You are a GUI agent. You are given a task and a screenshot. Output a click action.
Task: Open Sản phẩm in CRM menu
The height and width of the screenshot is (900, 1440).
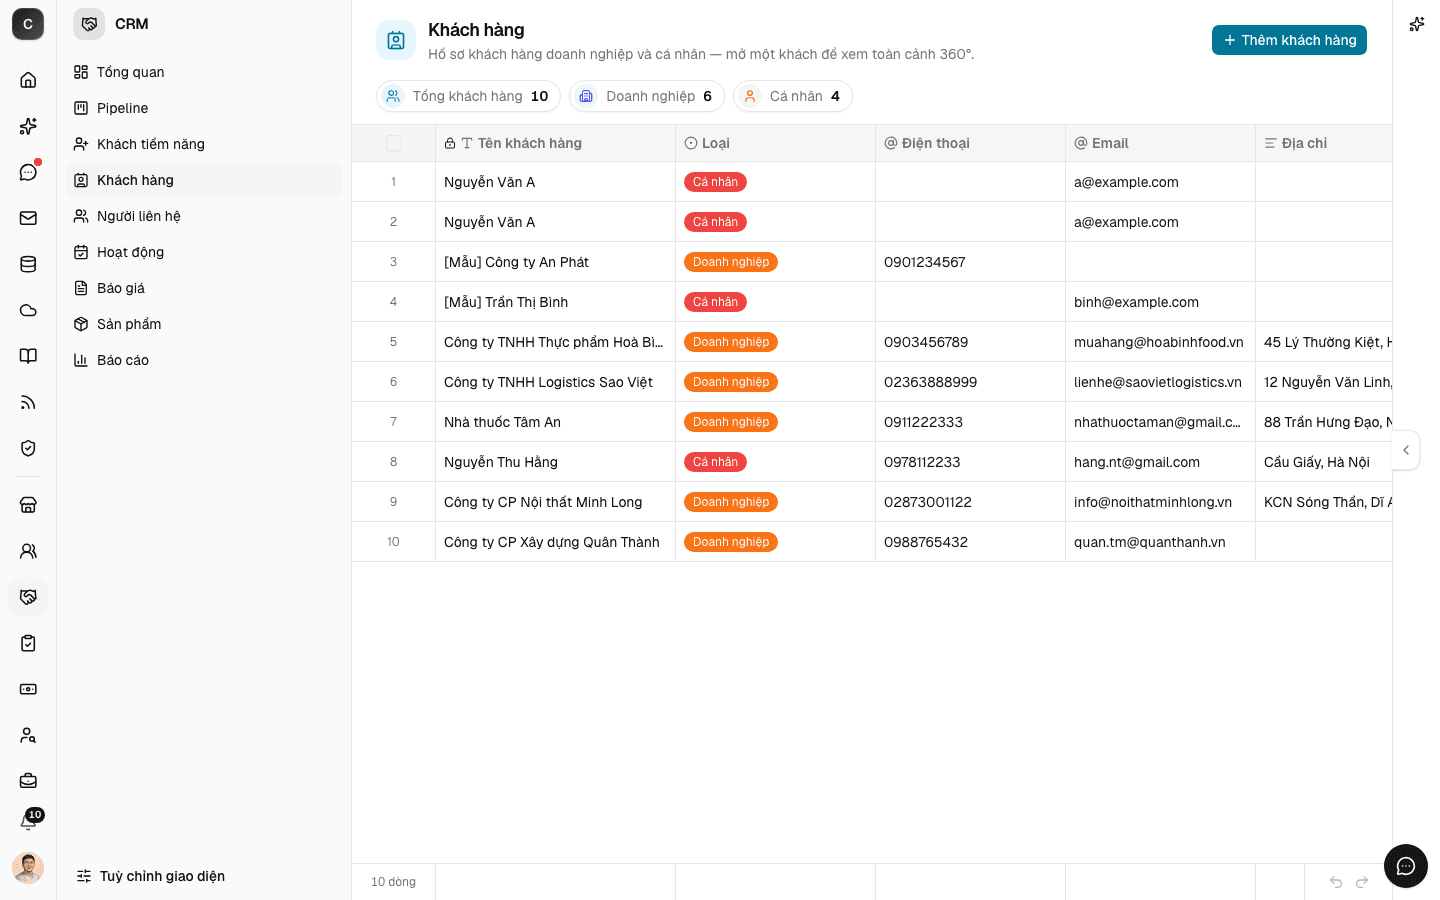pos(204,324)
